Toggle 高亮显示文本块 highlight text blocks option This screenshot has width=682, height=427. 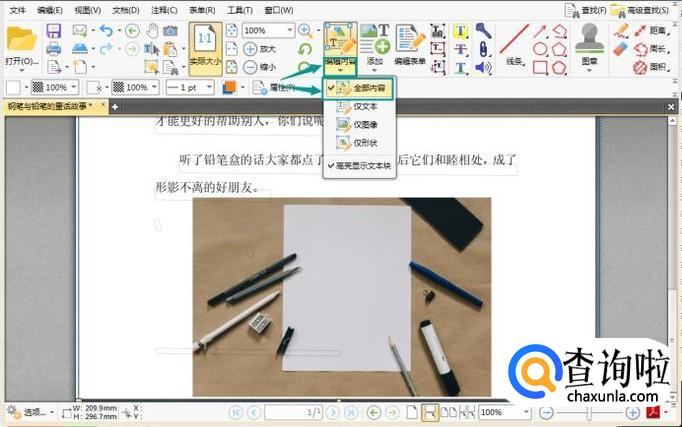(x=360, y=166)
